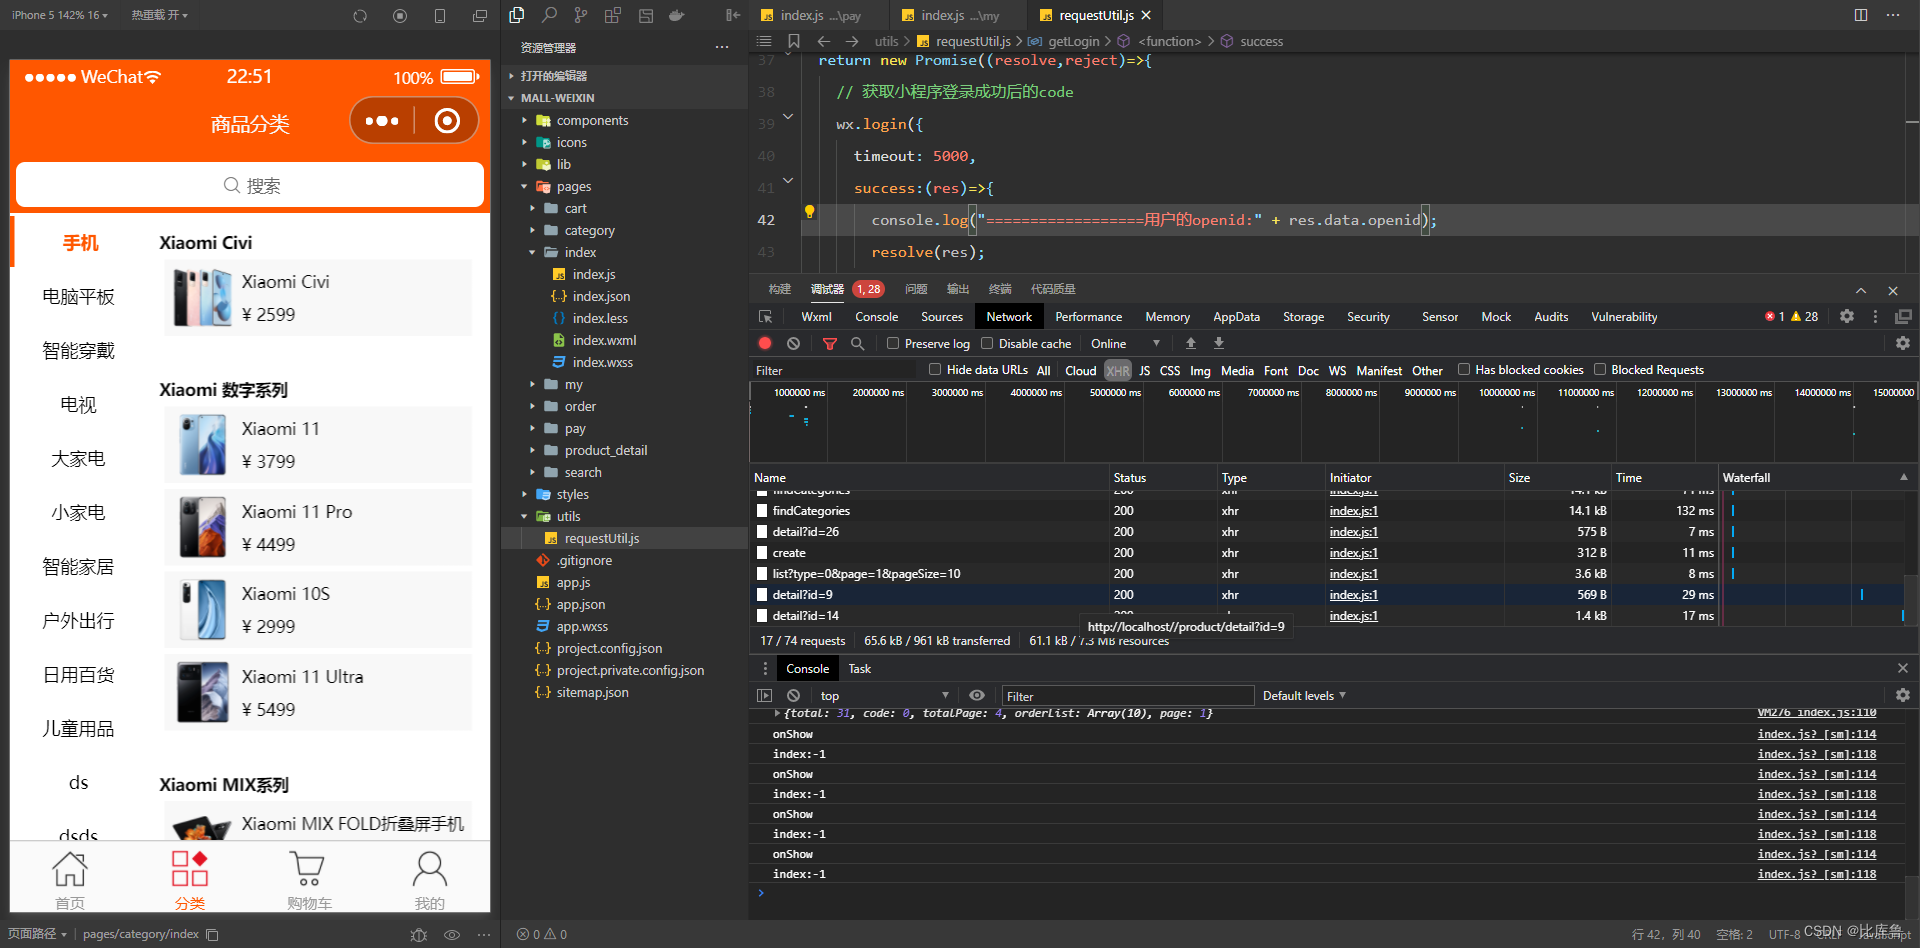Enable the Disable cache checkbox
The image size is (1920, 948).
pyautogui.click(x=987, y=343)
